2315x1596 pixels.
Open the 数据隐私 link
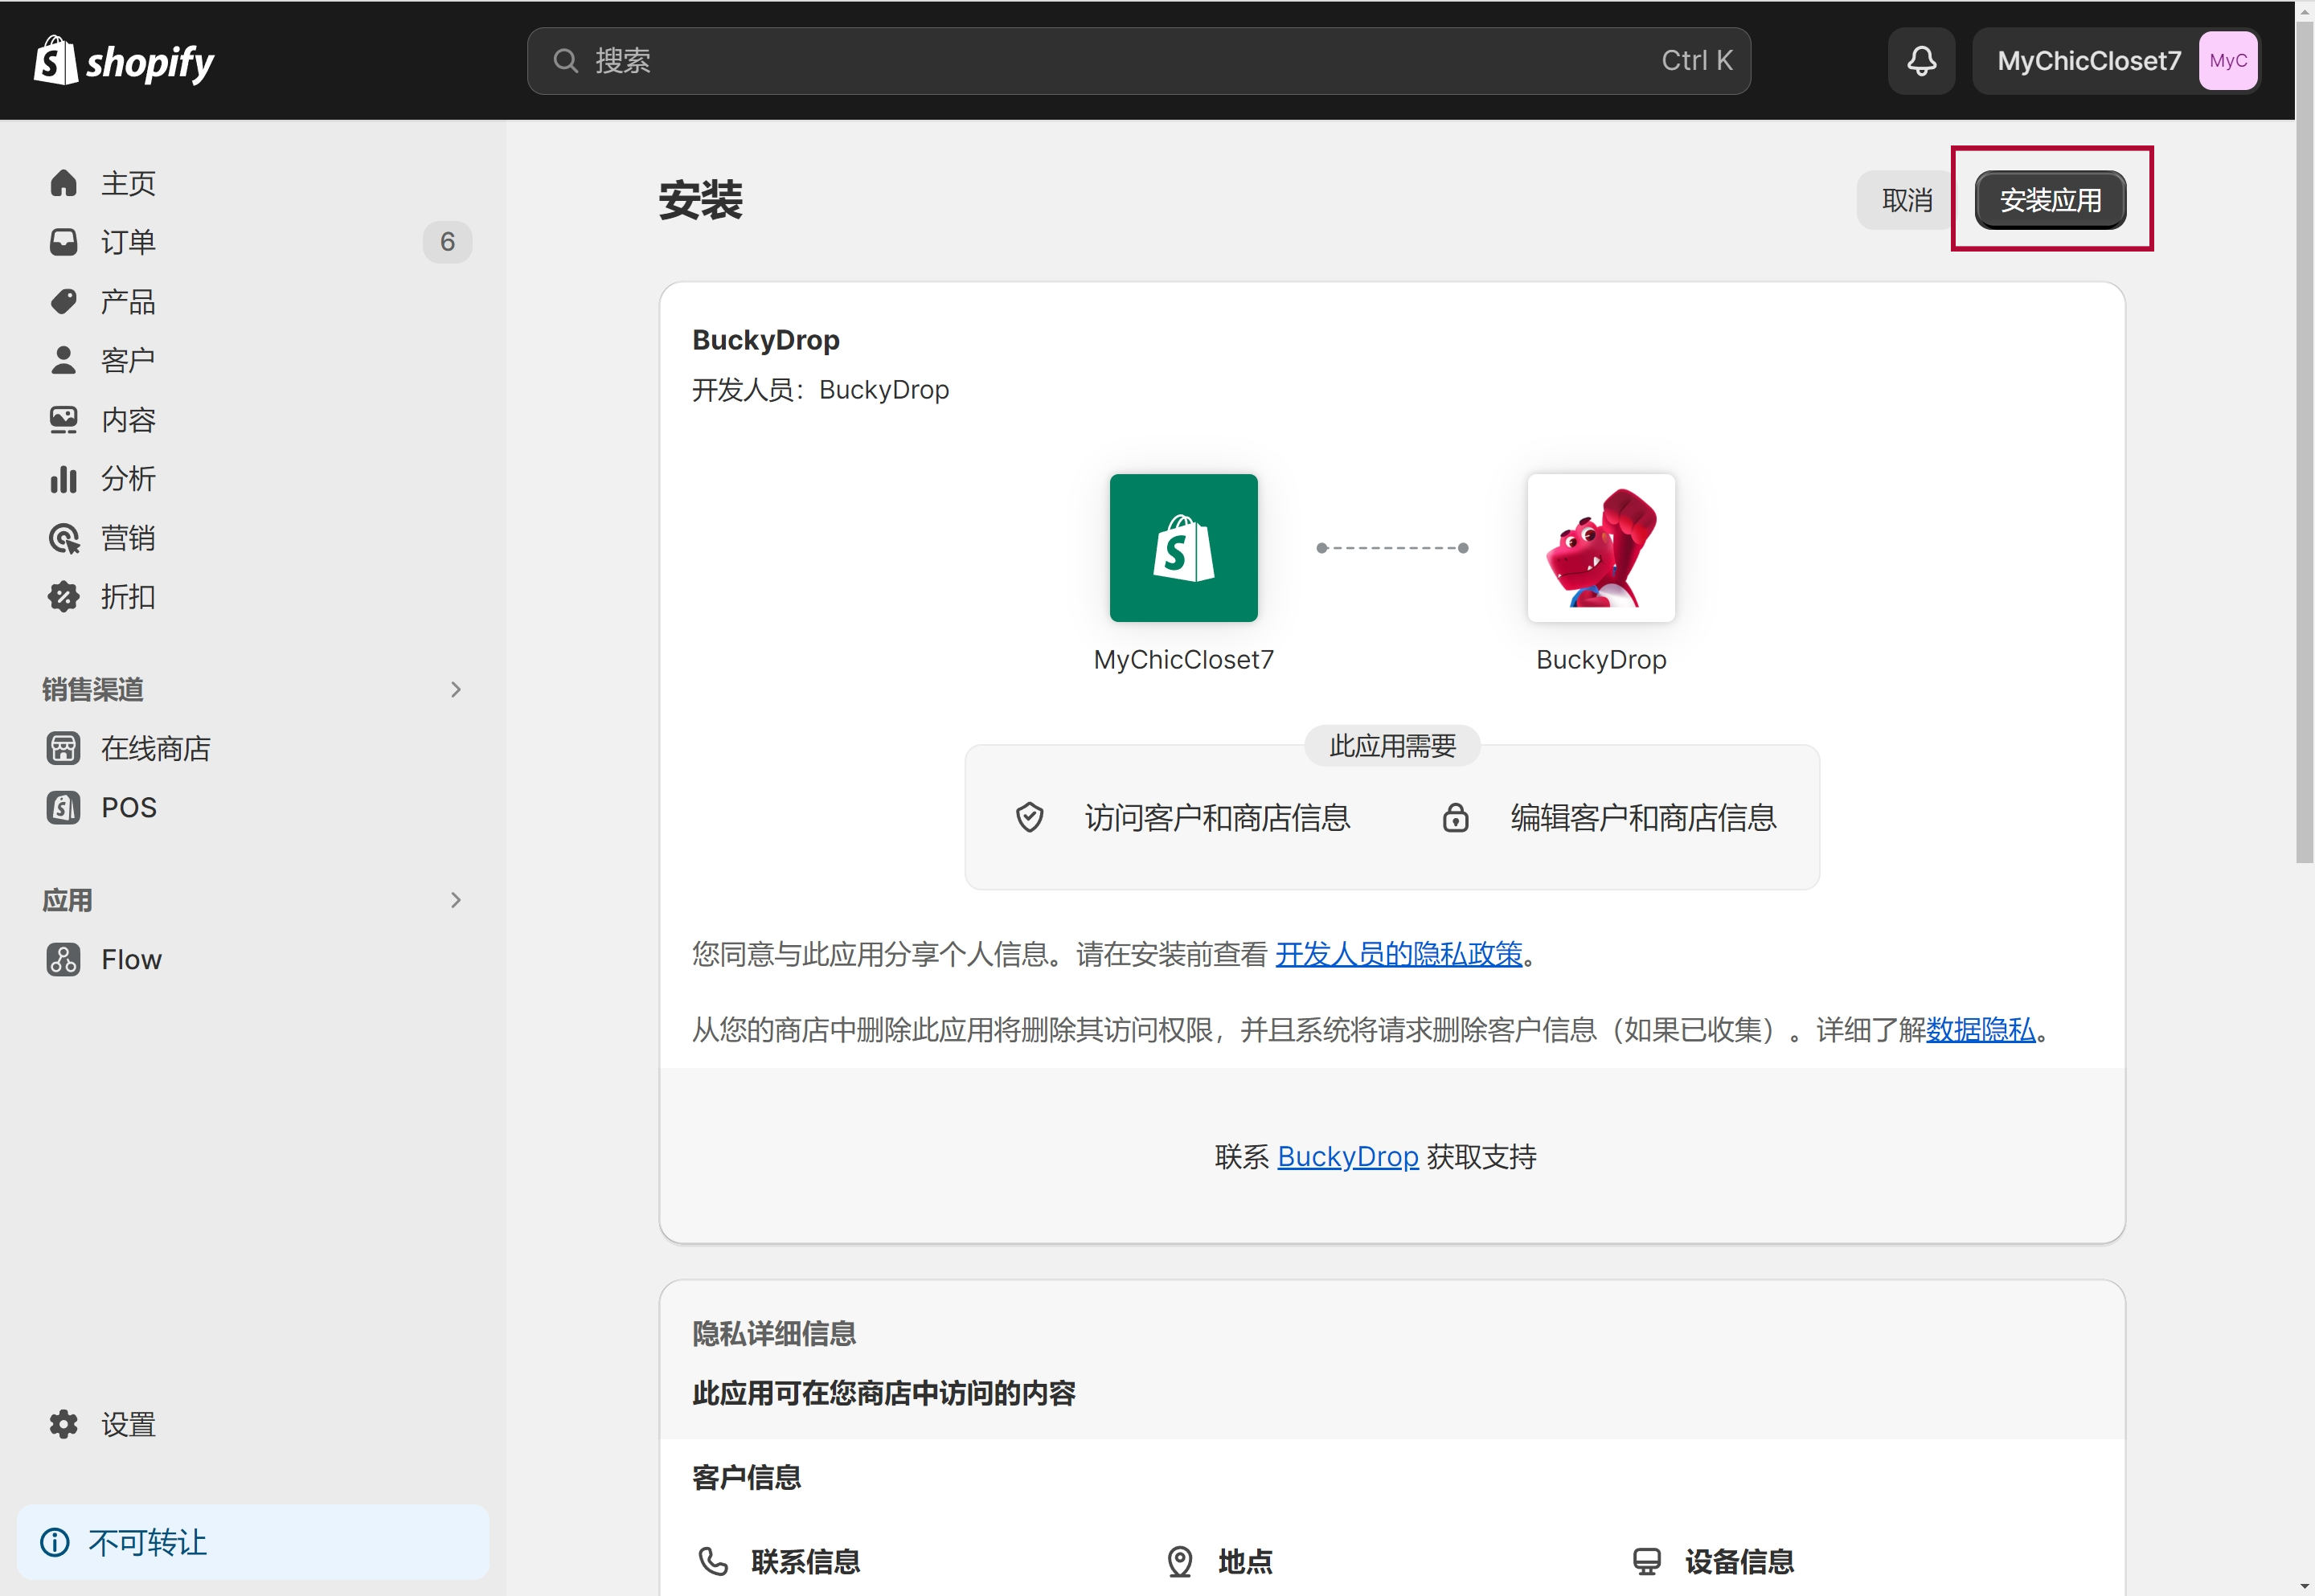pos(1980,1030)
